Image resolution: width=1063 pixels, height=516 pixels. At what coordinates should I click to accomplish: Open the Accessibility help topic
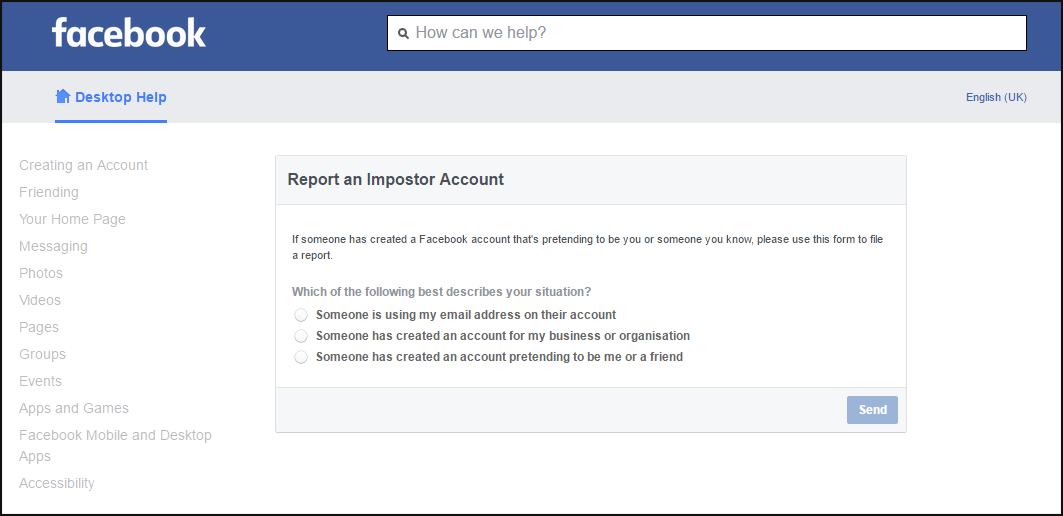(57, 483)
